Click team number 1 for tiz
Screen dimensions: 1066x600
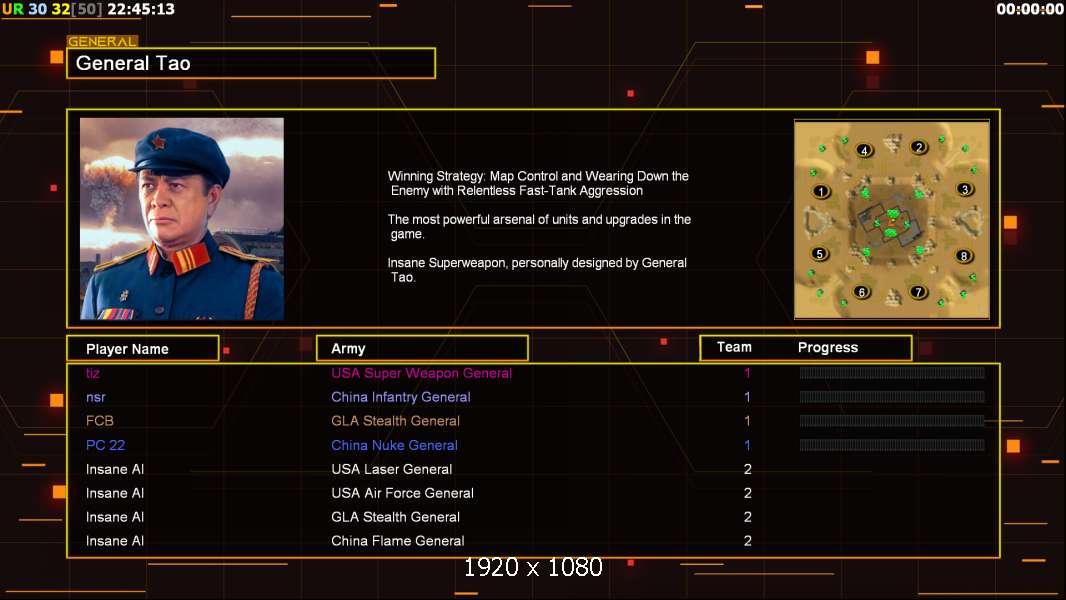[x=747, y=373]
